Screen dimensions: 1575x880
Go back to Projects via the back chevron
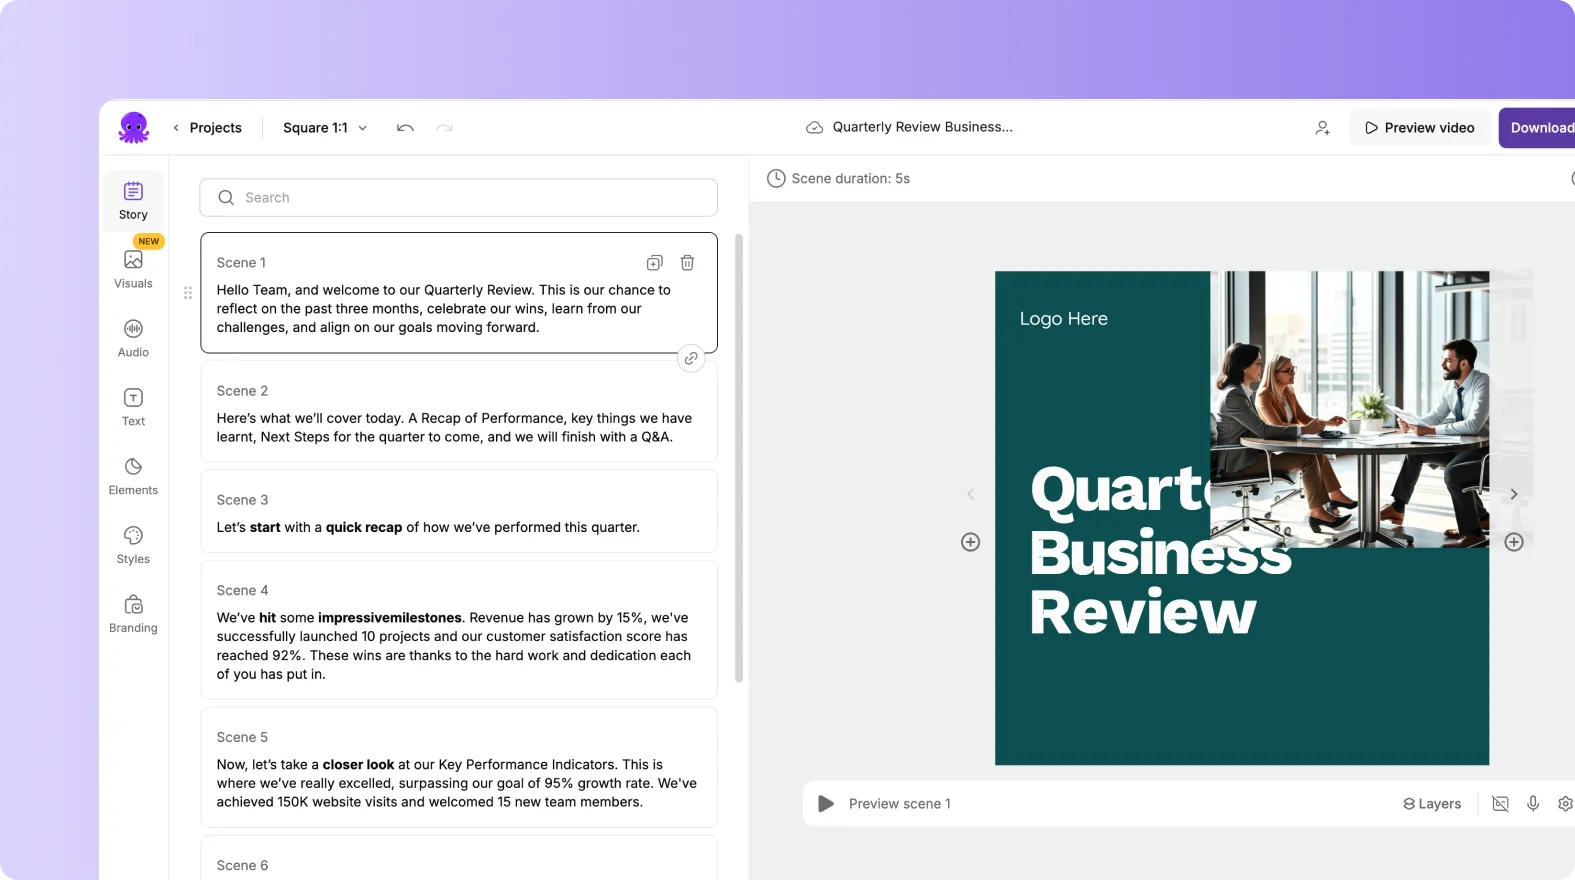tap(177, 128)
